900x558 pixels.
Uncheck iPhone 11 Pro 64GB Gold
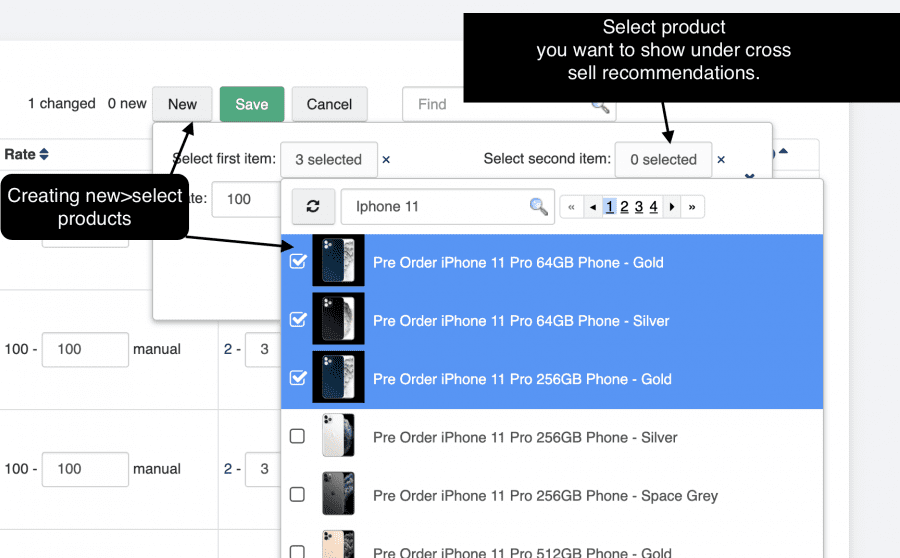(x=297, y=262)
